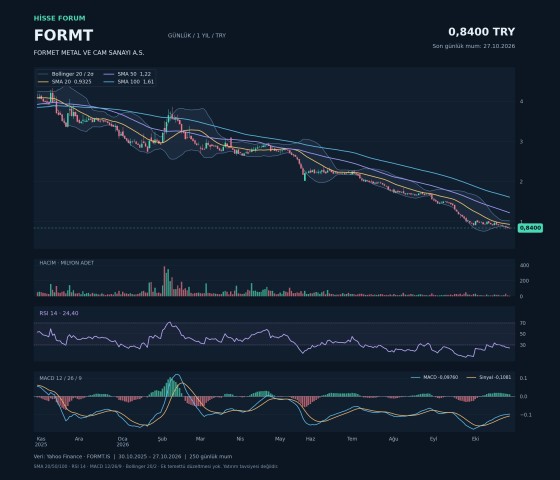
Task: Click the SMA 20 0.9325 legend entry
Action: [65, 81]
